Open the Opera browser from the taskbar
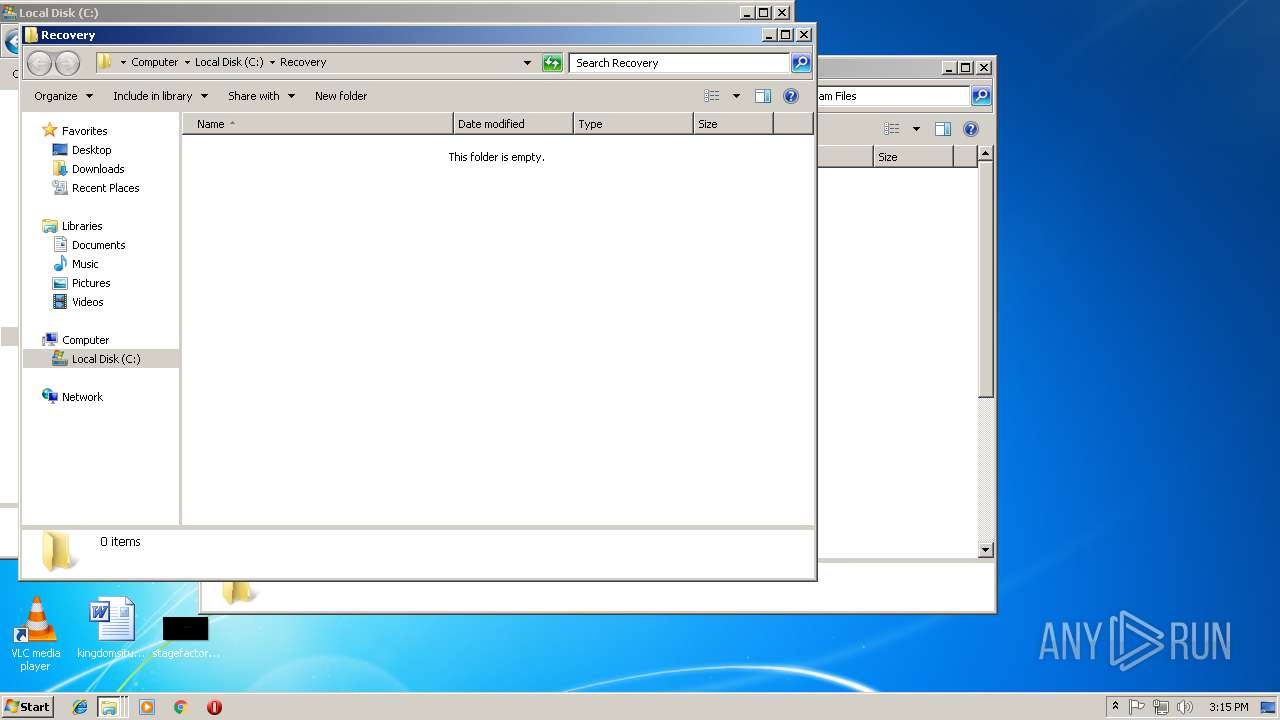The width and height of the screenshot is (1280, 720). click(214, 707)
